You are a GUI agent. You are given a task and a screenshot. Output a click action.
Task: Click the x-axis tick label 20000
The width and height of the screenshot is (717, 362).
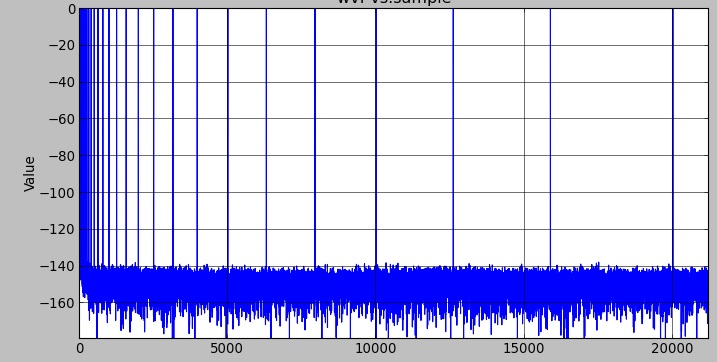[672, 349]
